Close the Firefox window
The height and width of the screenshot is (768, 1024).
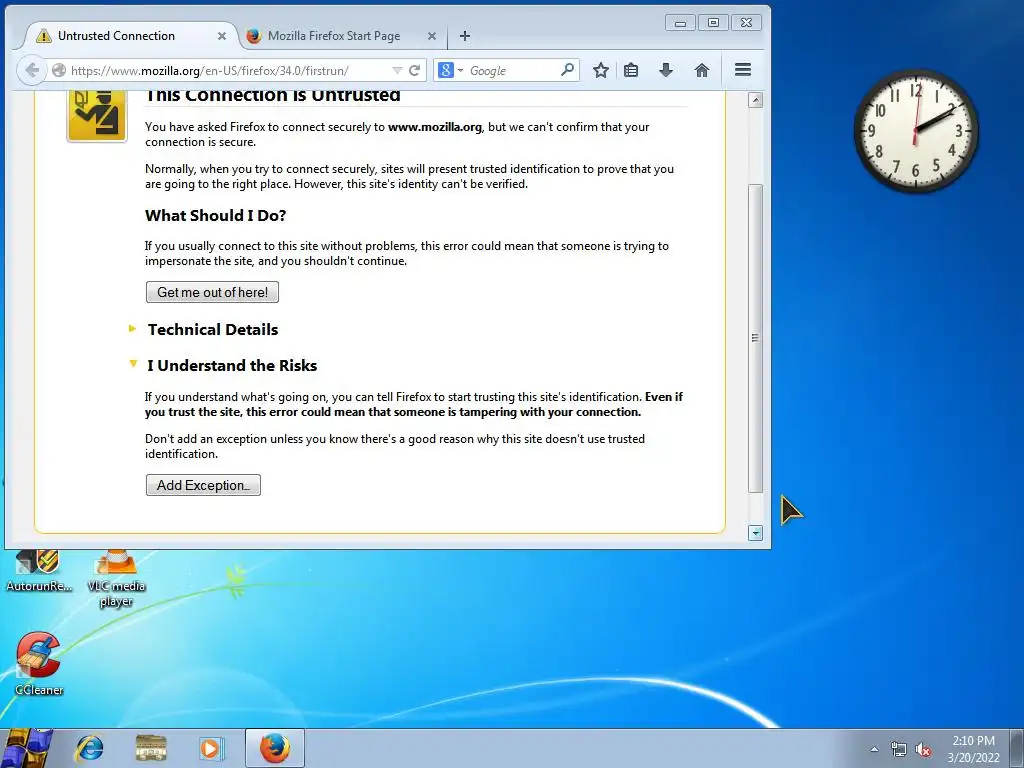pos(746,23)
